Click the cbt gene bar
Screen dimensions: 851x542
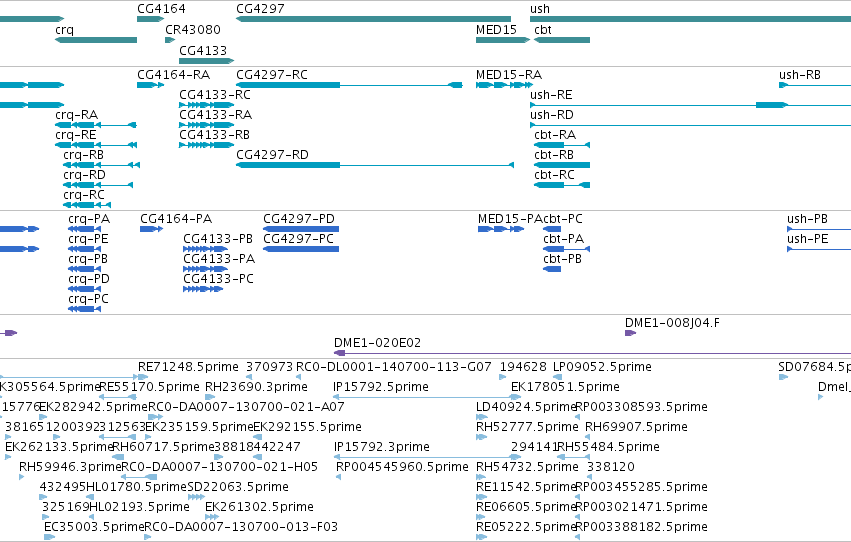(x=562, y=40)
